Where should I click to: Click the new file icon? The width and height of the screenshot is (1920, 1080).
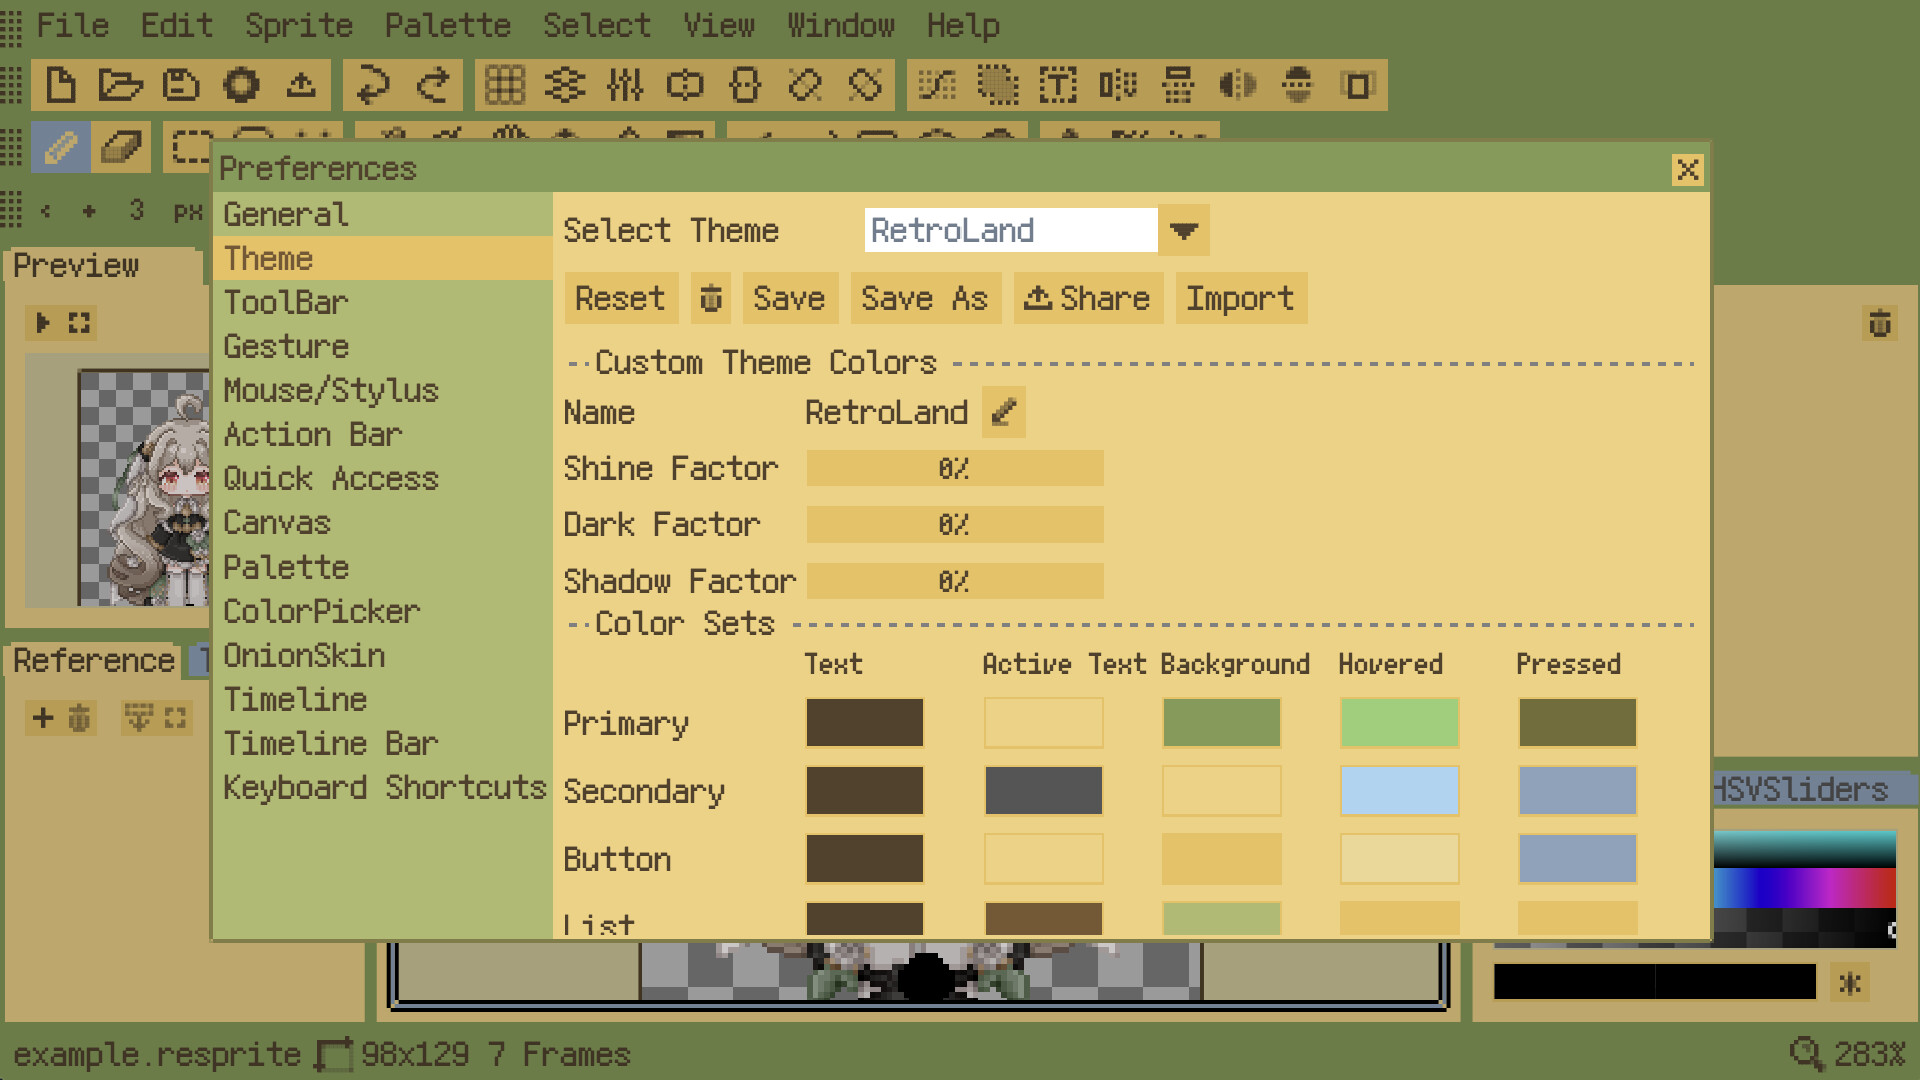61,85
